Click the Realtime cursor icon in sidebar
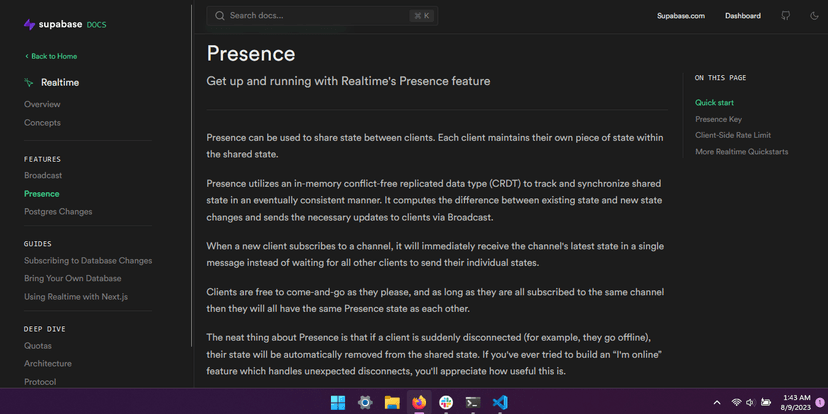 pos(30,83)
